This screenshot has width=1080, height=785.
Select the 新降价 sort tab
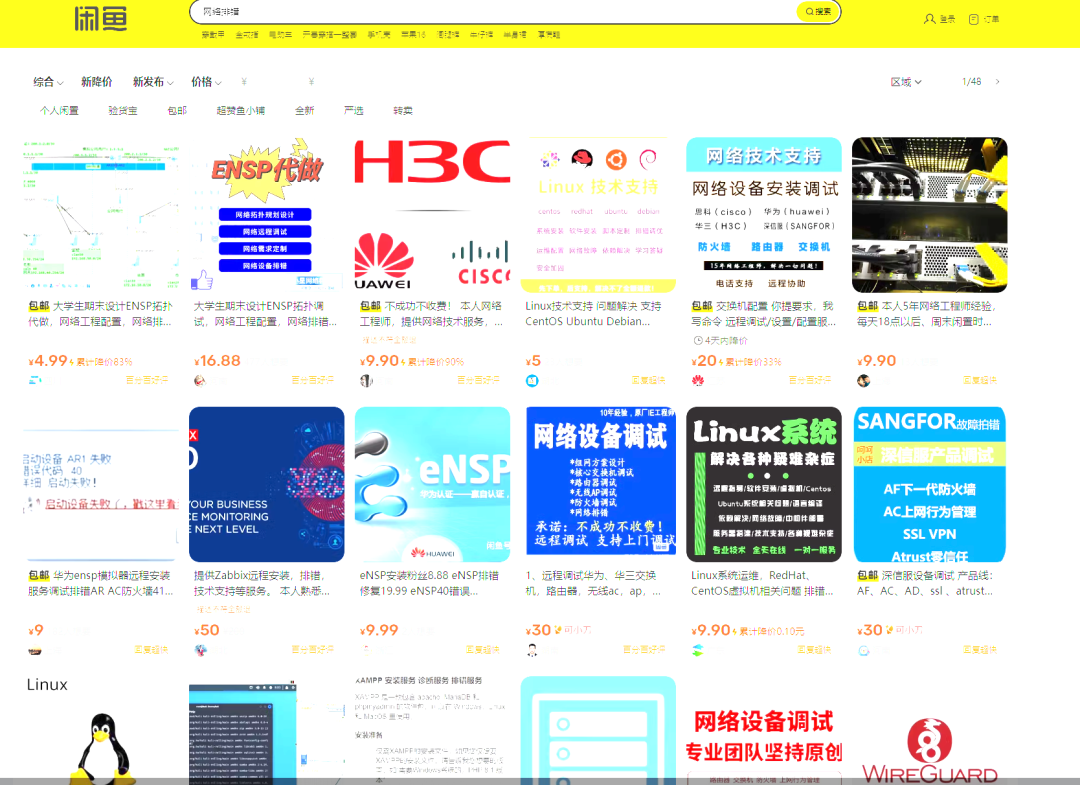[x=96, y=82]
